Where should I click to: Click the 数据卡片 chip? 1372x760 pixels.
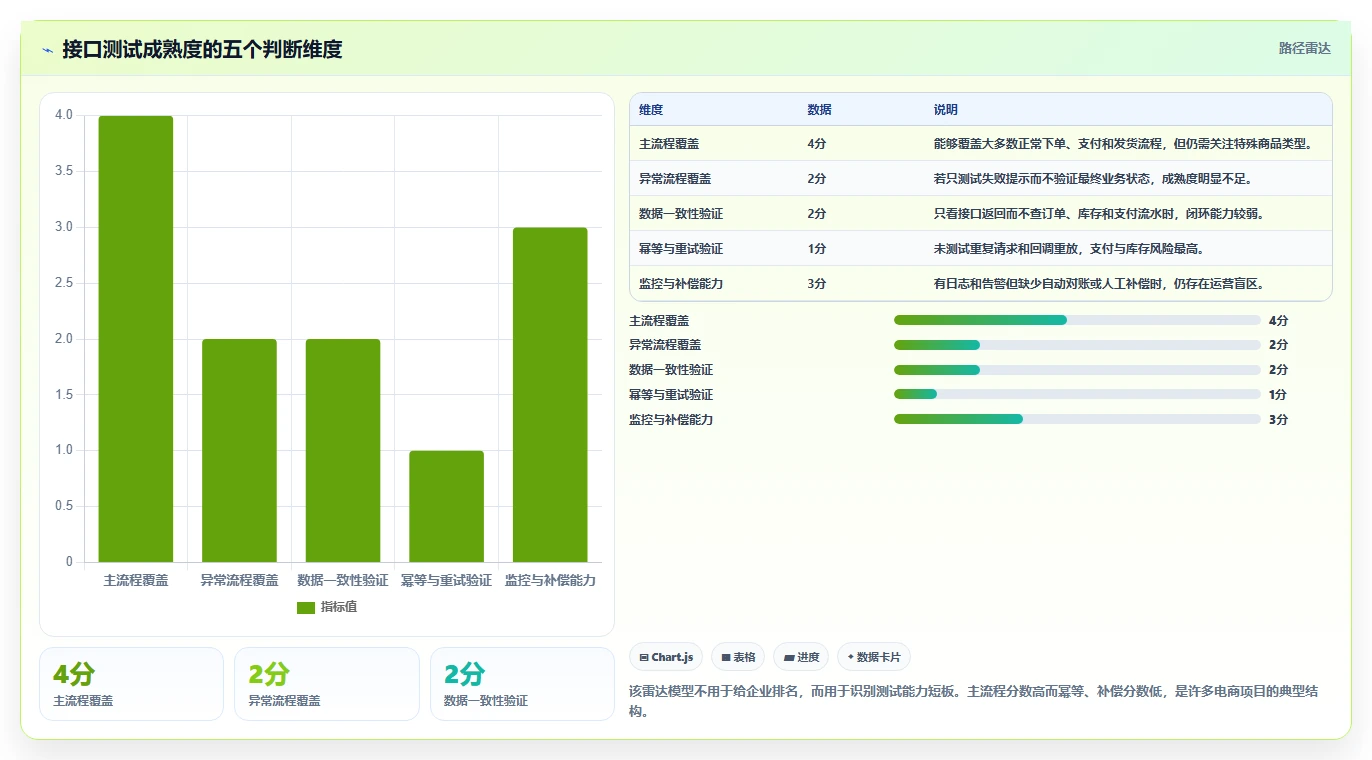pyautogui.click(x=874, y=657)
